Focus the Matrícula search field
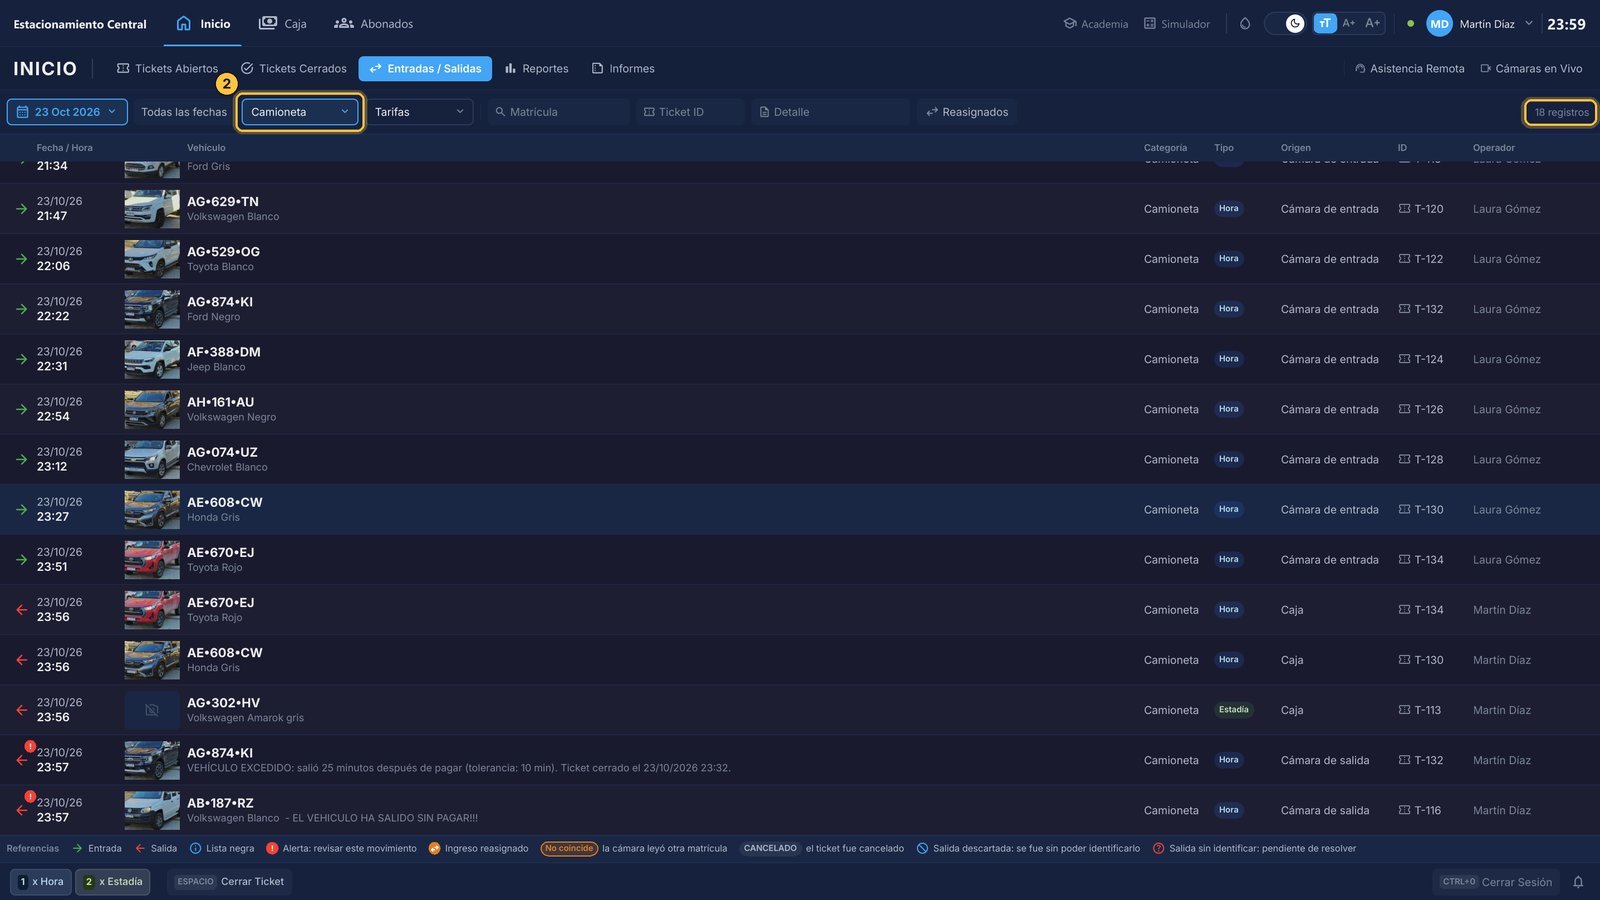This screenshot has width=1600, height=900. click(559, 112)
